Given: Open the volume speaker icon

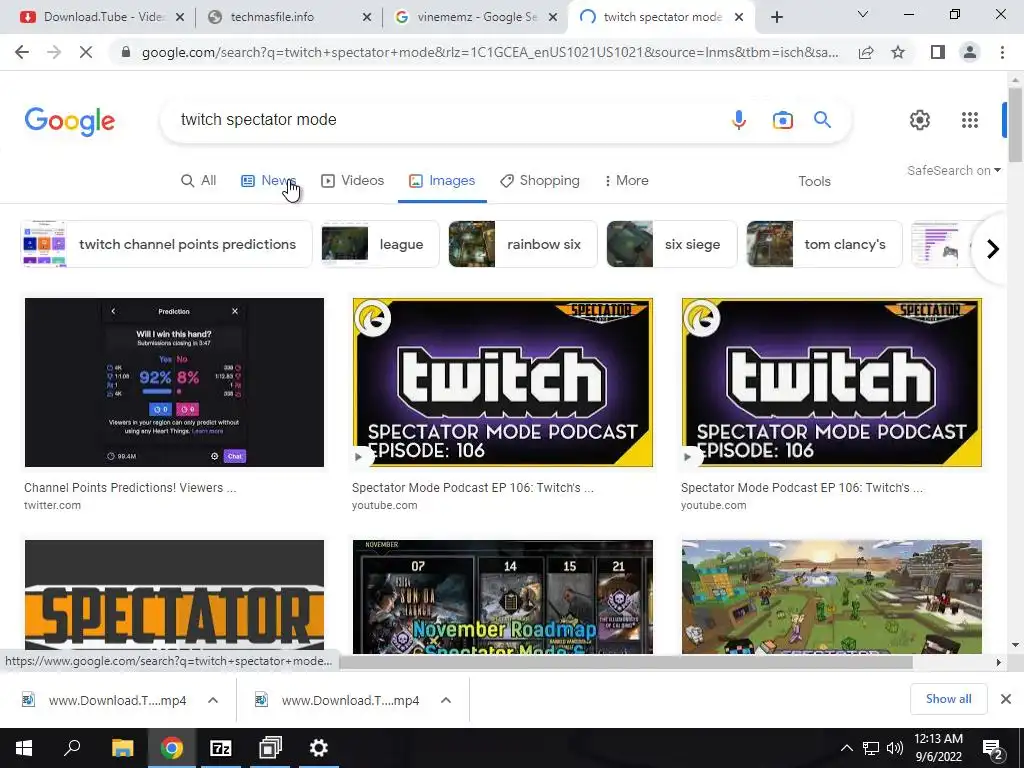Looking at the screenshot, I should pyautogui.click(x=895, y=748).
